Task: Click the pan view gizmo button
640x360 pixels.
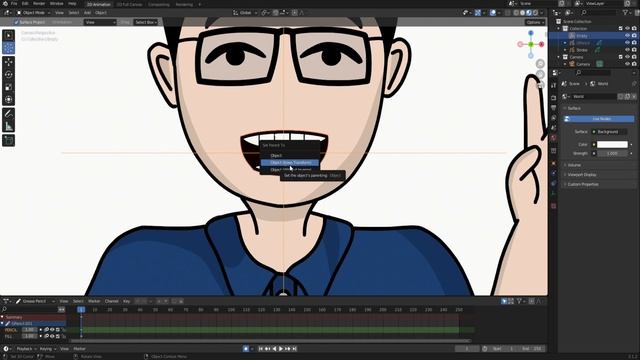Action: pos(540,75)
